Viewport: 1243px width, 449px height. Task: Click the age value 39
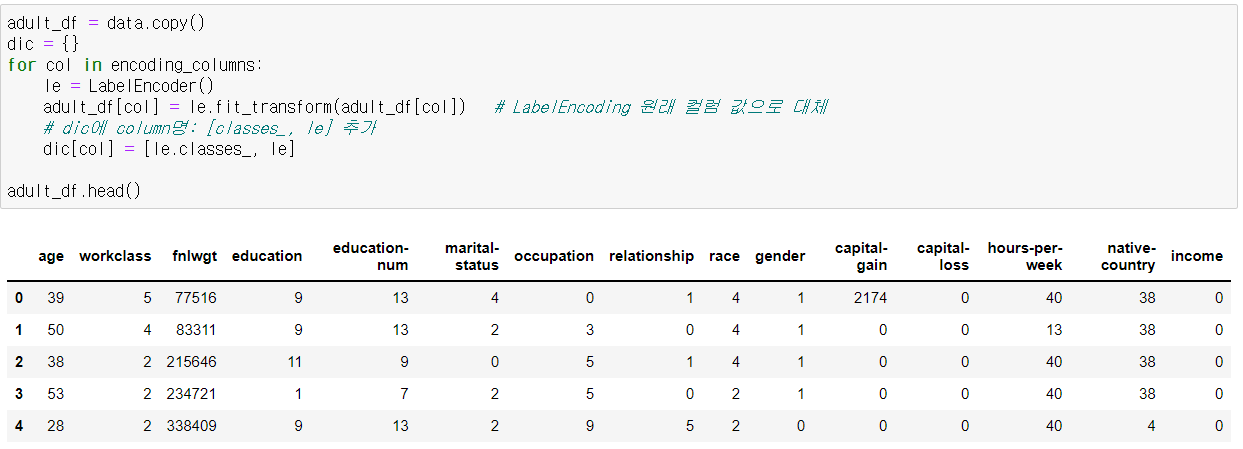[x=54, y=298]
